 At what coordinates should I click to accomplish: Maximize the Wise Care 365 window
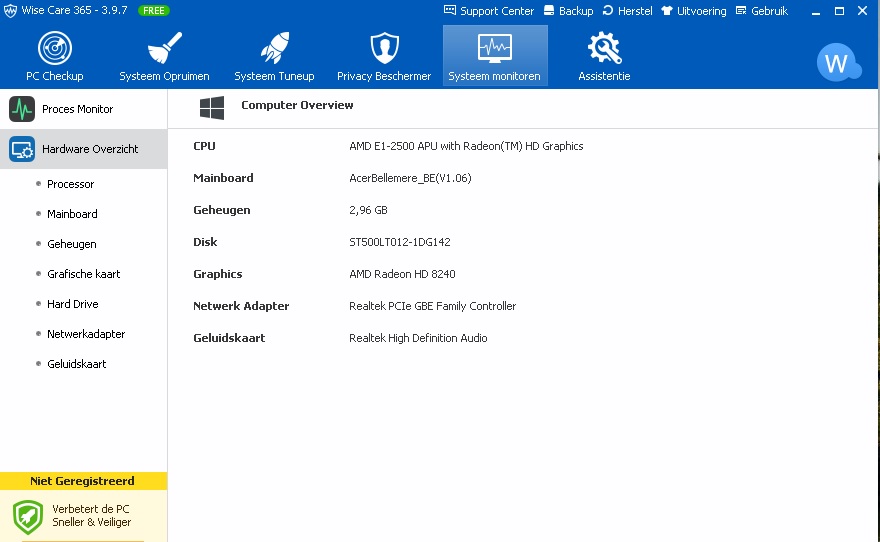[x=840, y=11]
